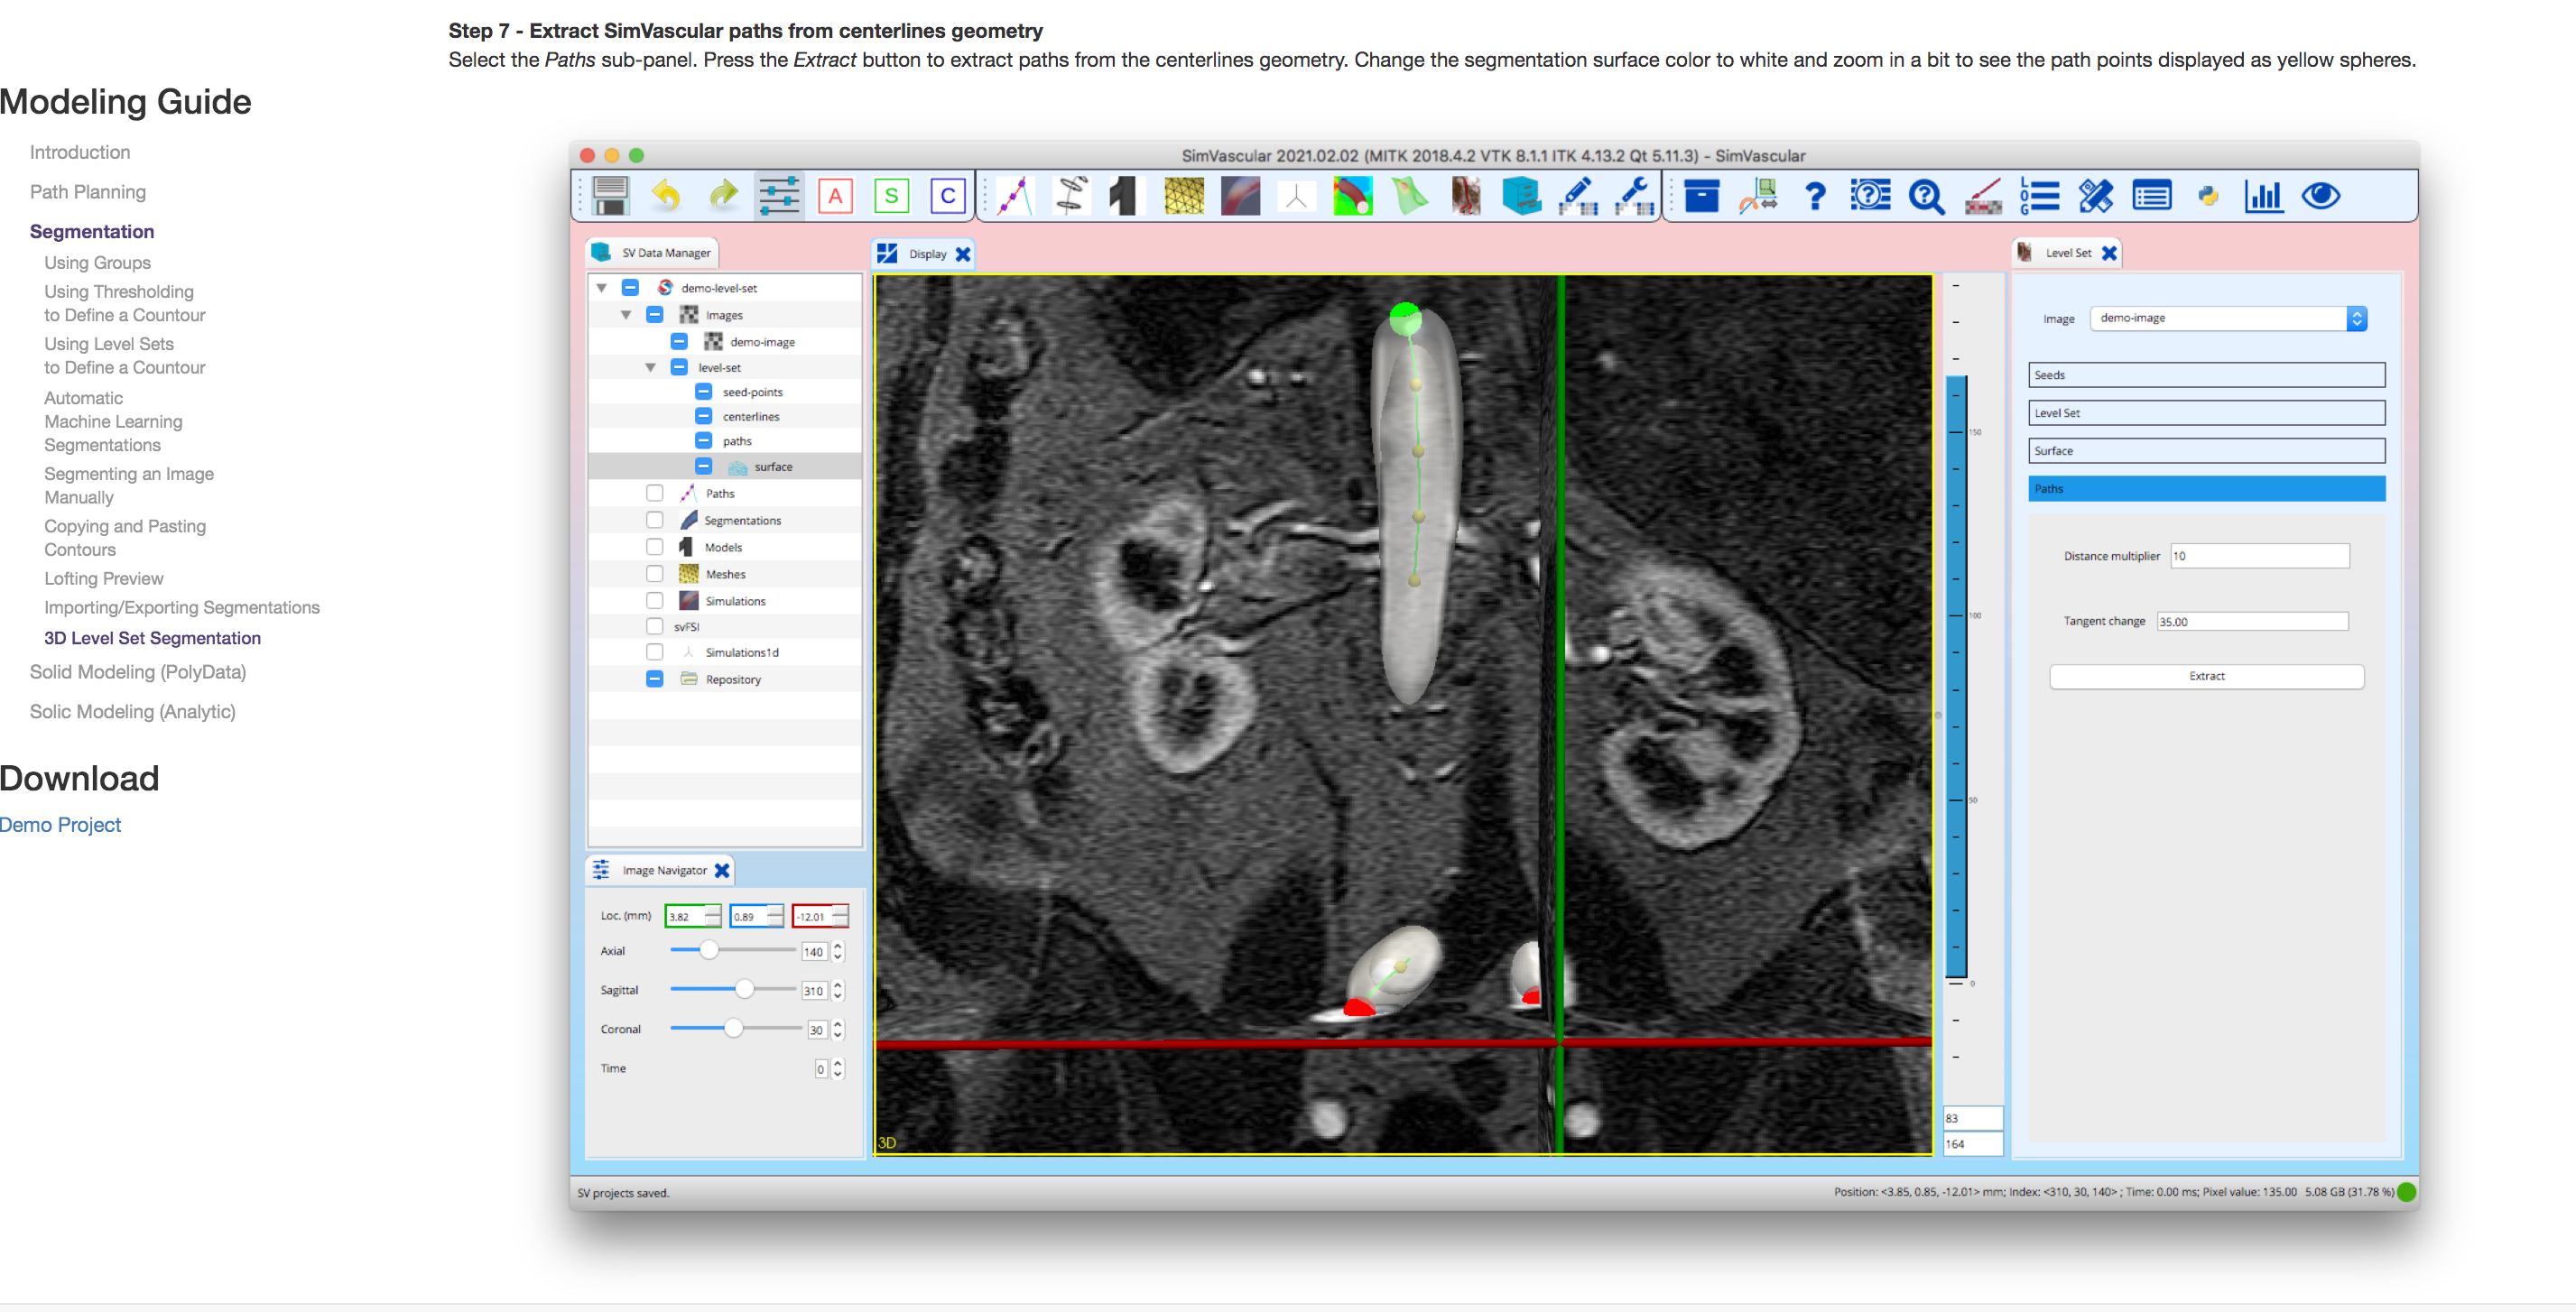The image size is (2576, 1312).
Task: Open the Level Set sub-panel
Action: point(2206,413)
